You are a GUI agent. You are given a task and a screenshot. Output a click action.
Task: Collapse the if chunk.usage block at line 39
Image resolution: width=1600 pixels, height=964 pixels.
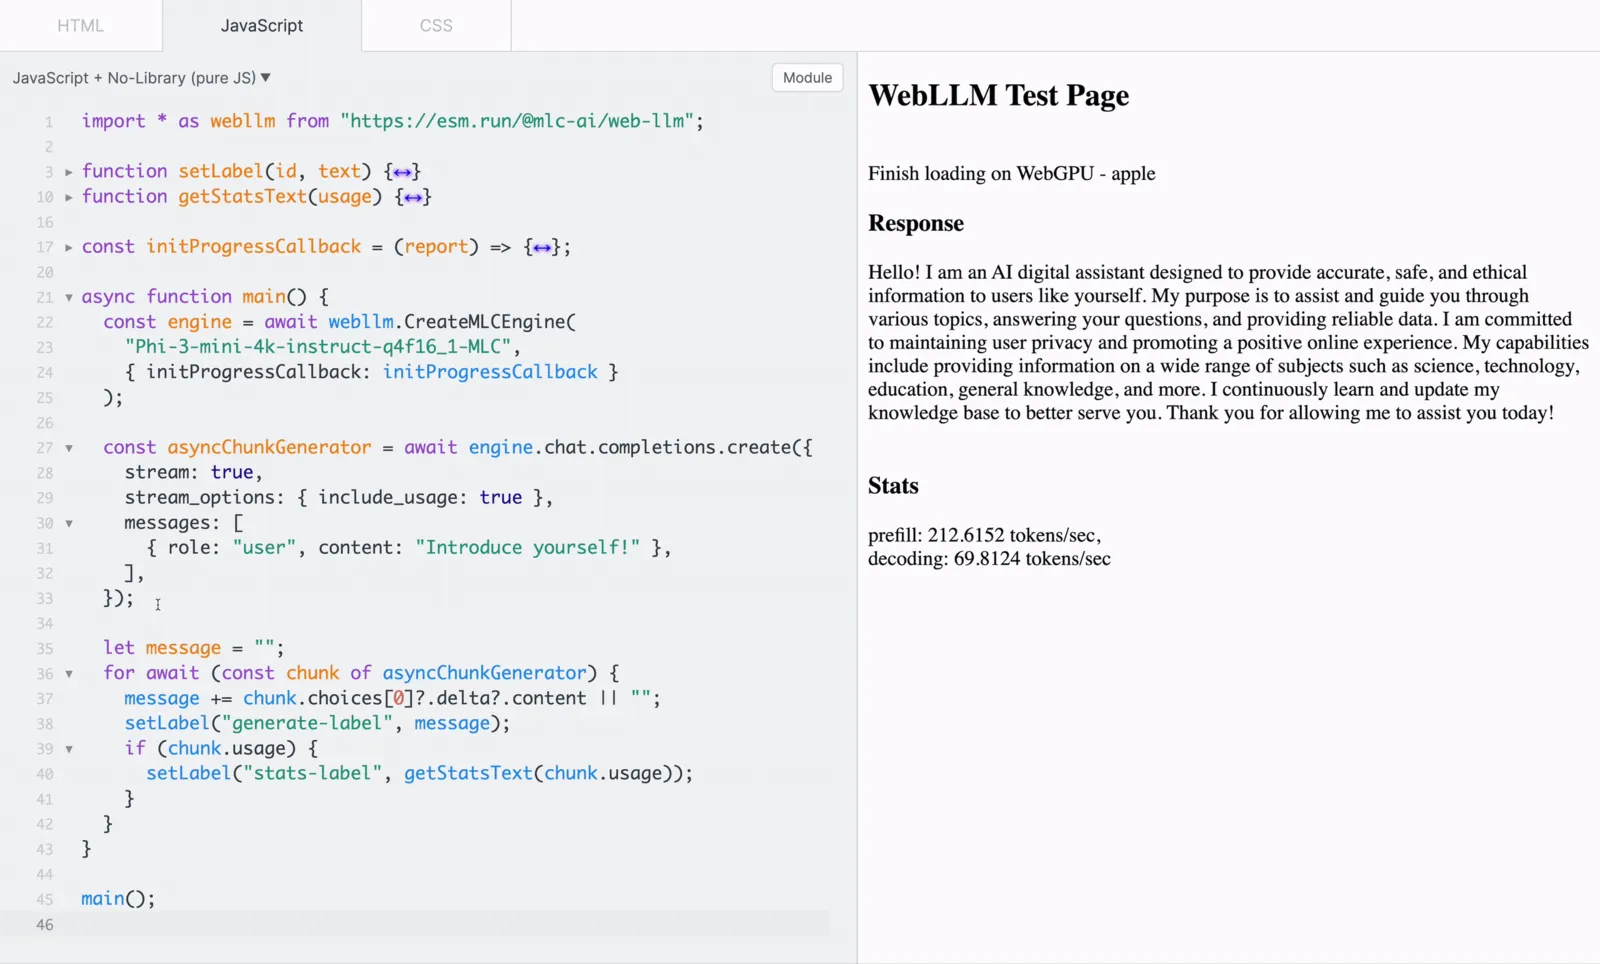point(69,749)
